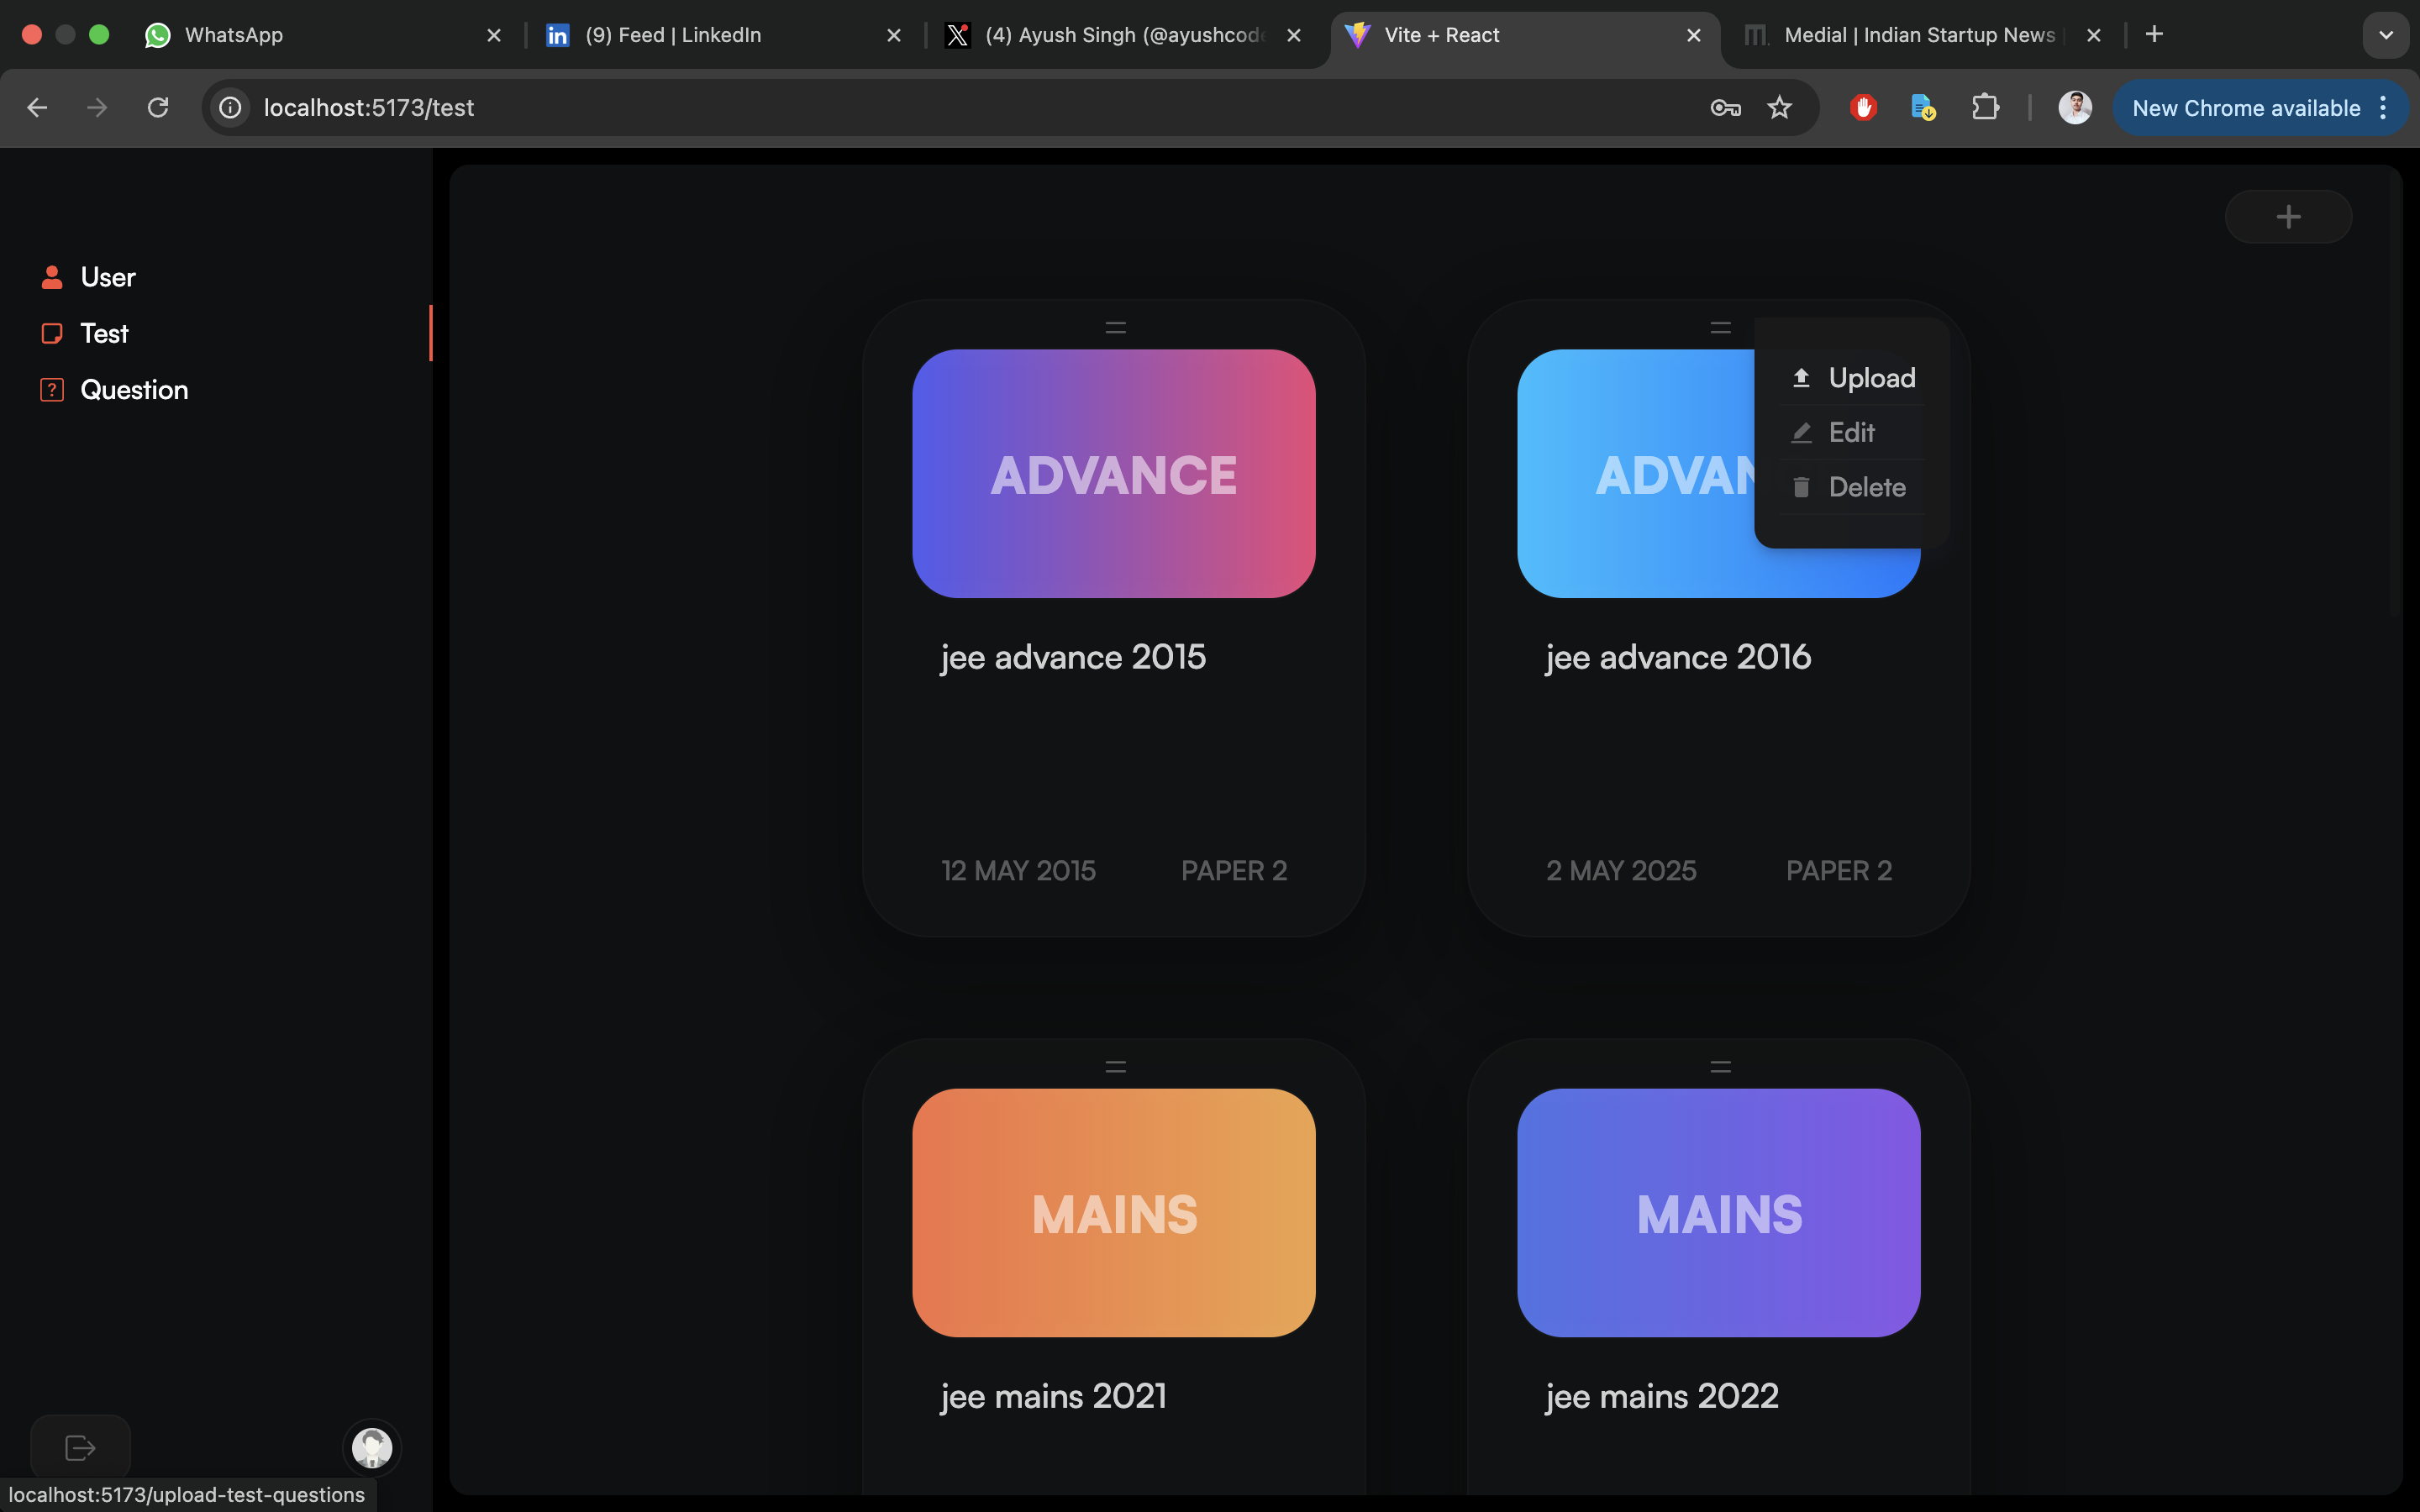Reload the localhost page

pyautogui.click(x=158, y=108)
